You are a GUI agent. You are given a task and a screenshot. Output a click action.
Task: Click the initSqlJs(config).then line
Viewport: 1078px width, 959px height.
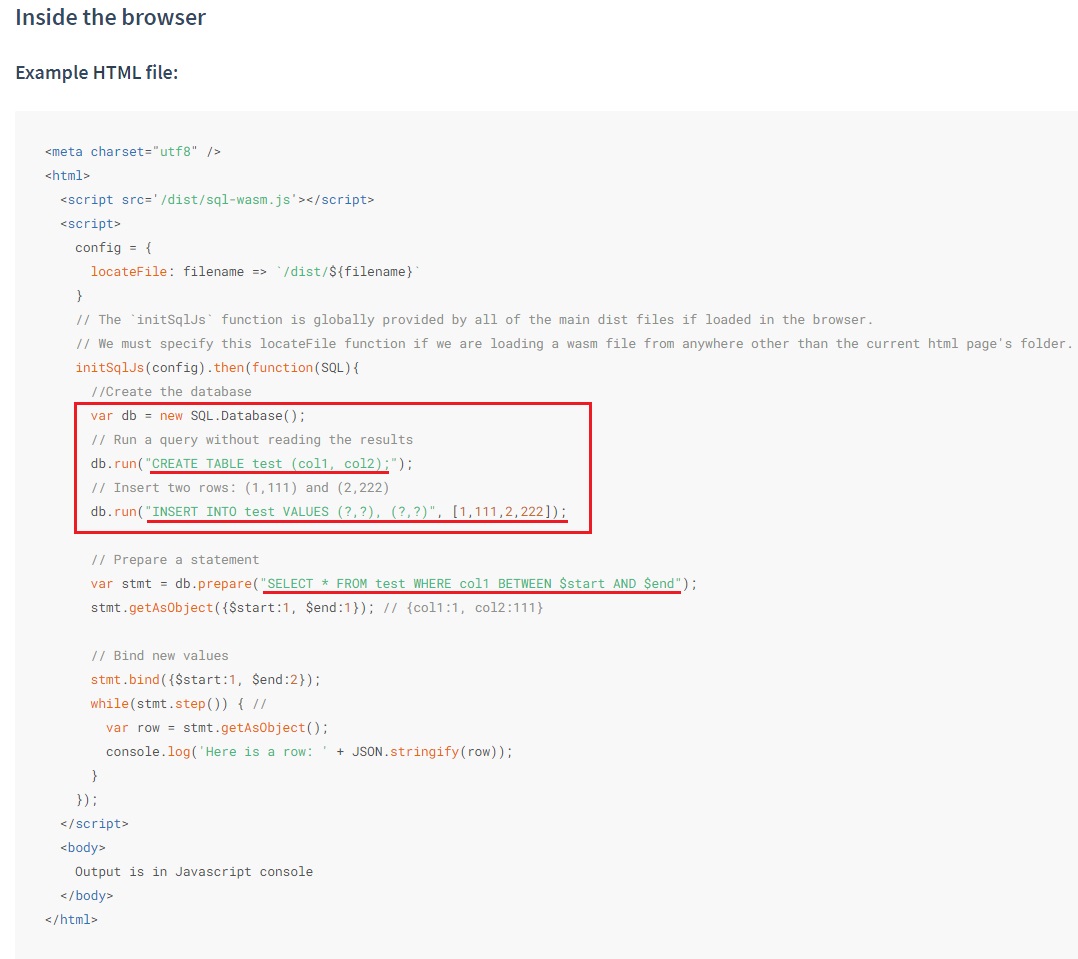217,368
